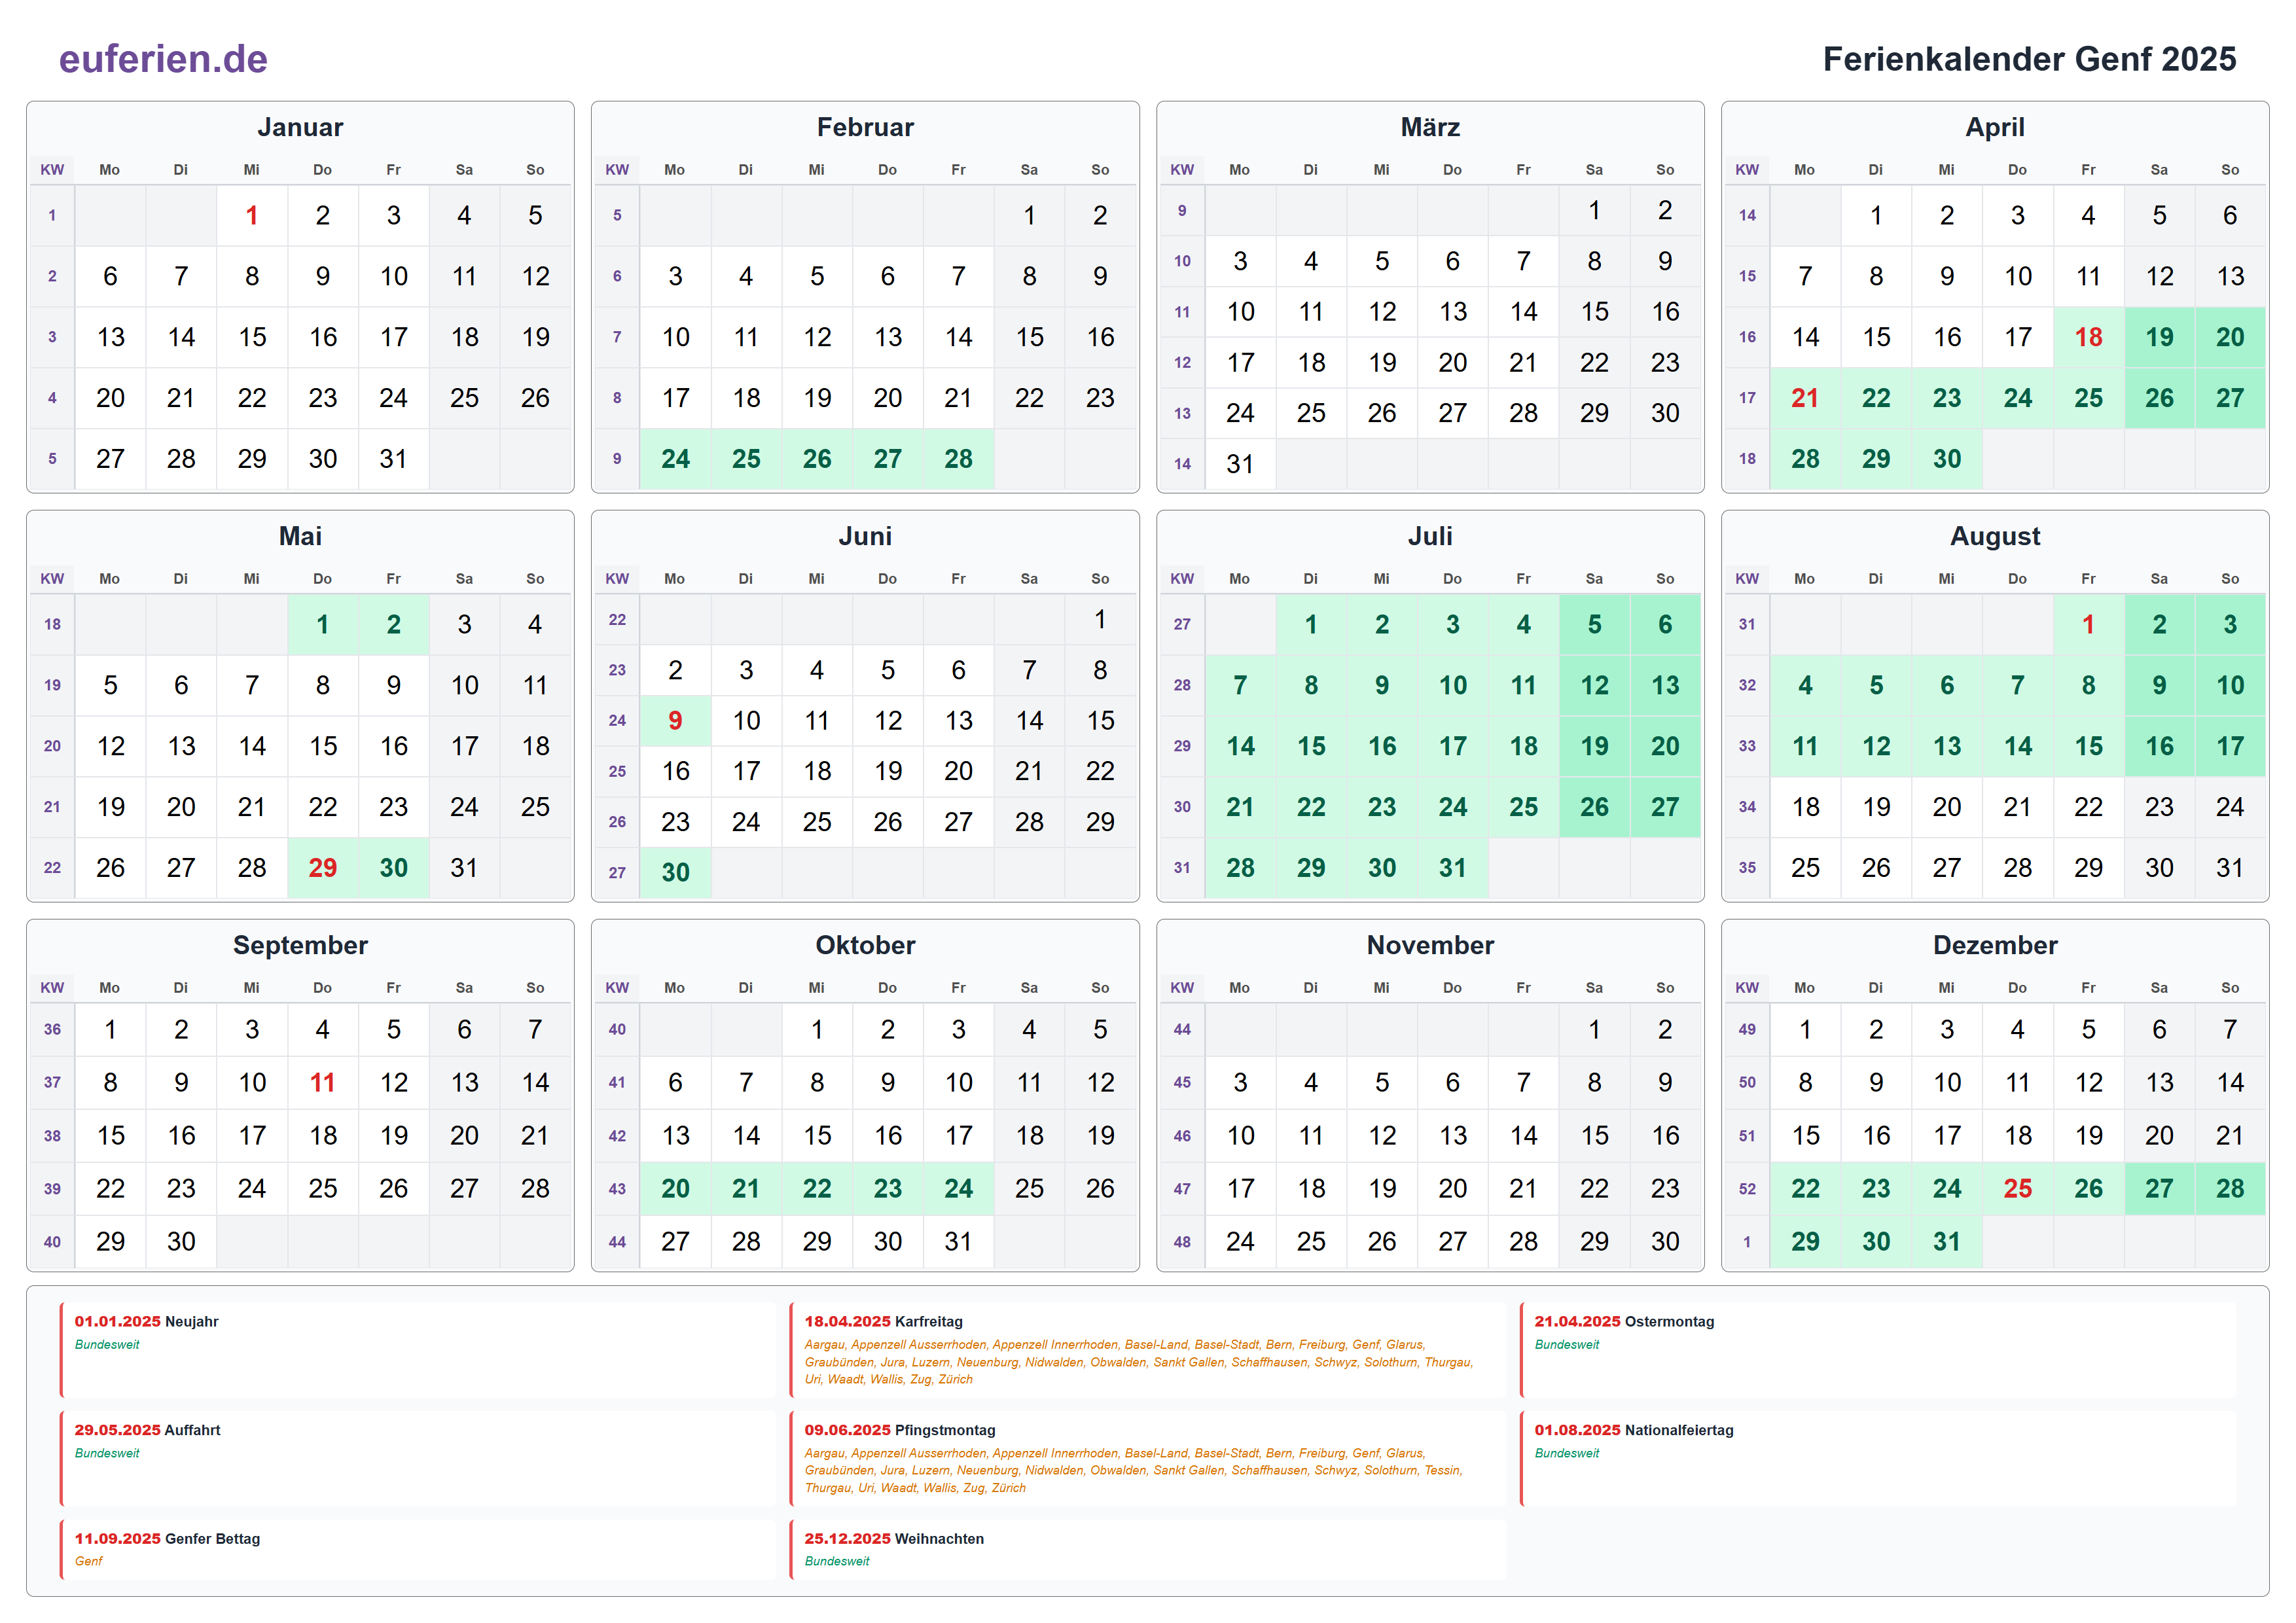Select the Januar month heading
Viewport: 2296px width, 1623px height.
tap(300, 127)
